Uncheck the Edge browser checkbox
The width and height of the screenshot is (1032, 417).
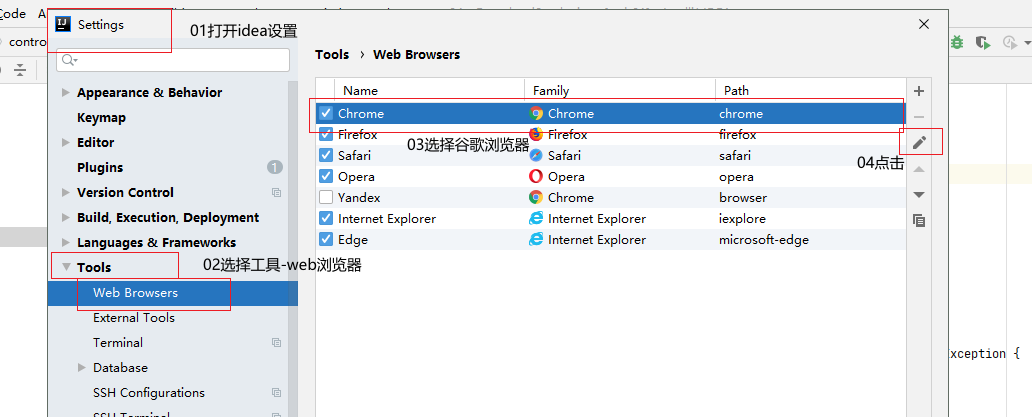[x=326, y=239]
